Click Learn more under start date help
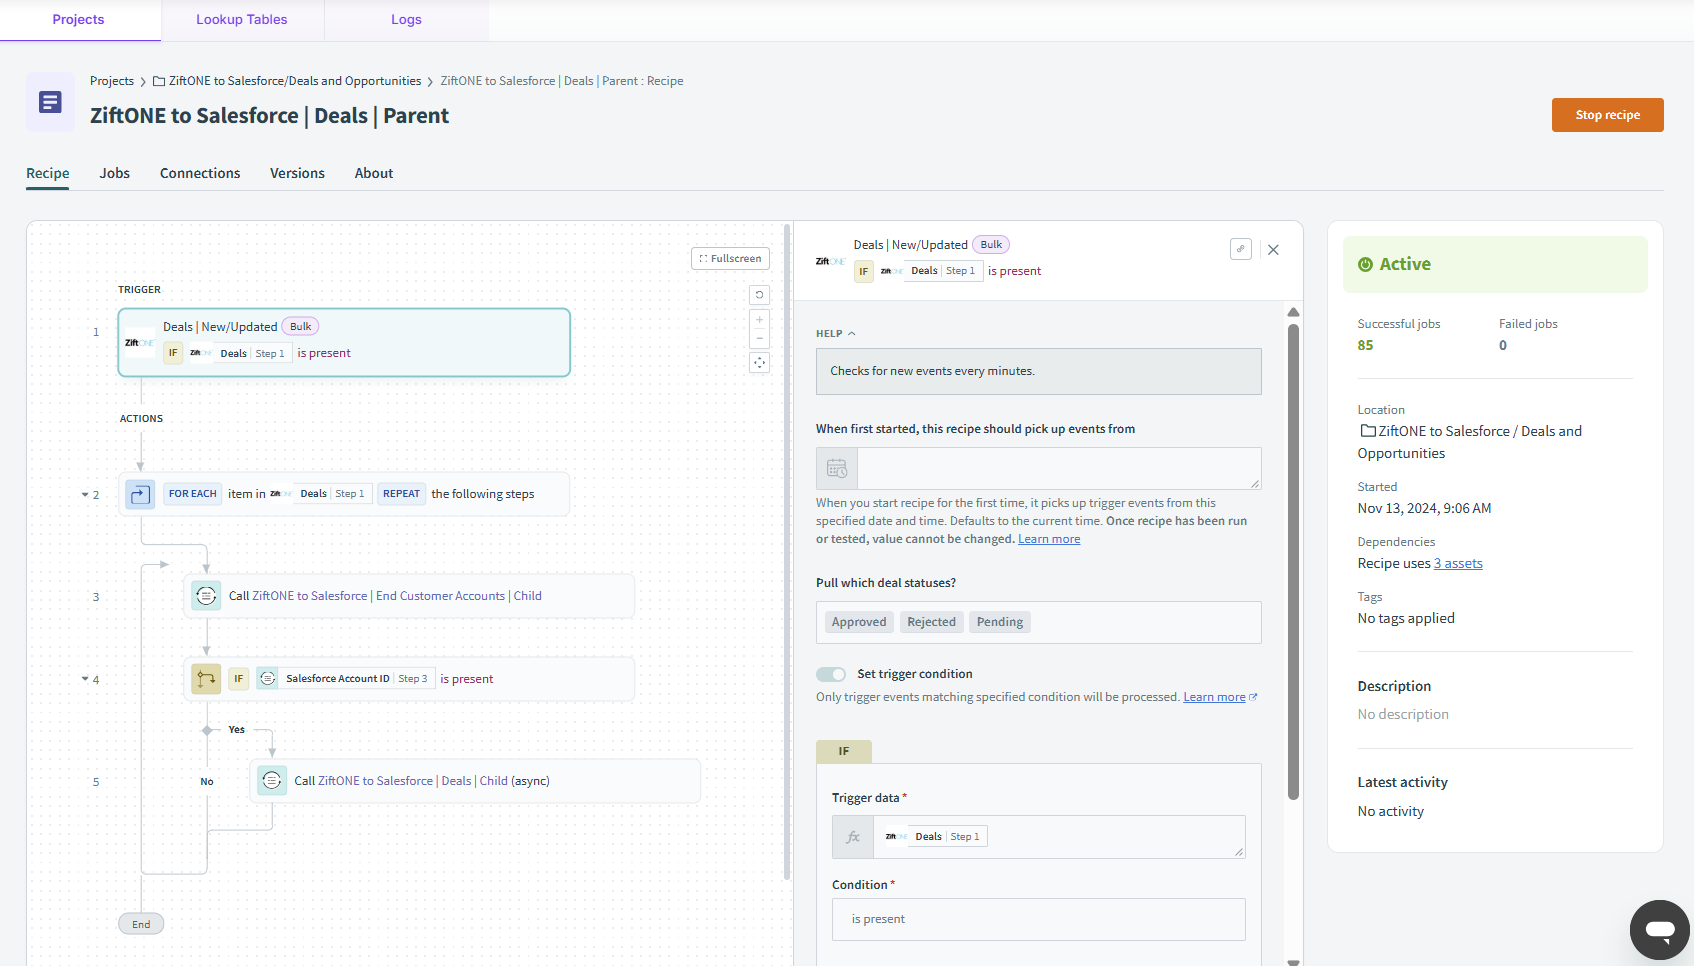1694x966 pixels. (1049, 539)
